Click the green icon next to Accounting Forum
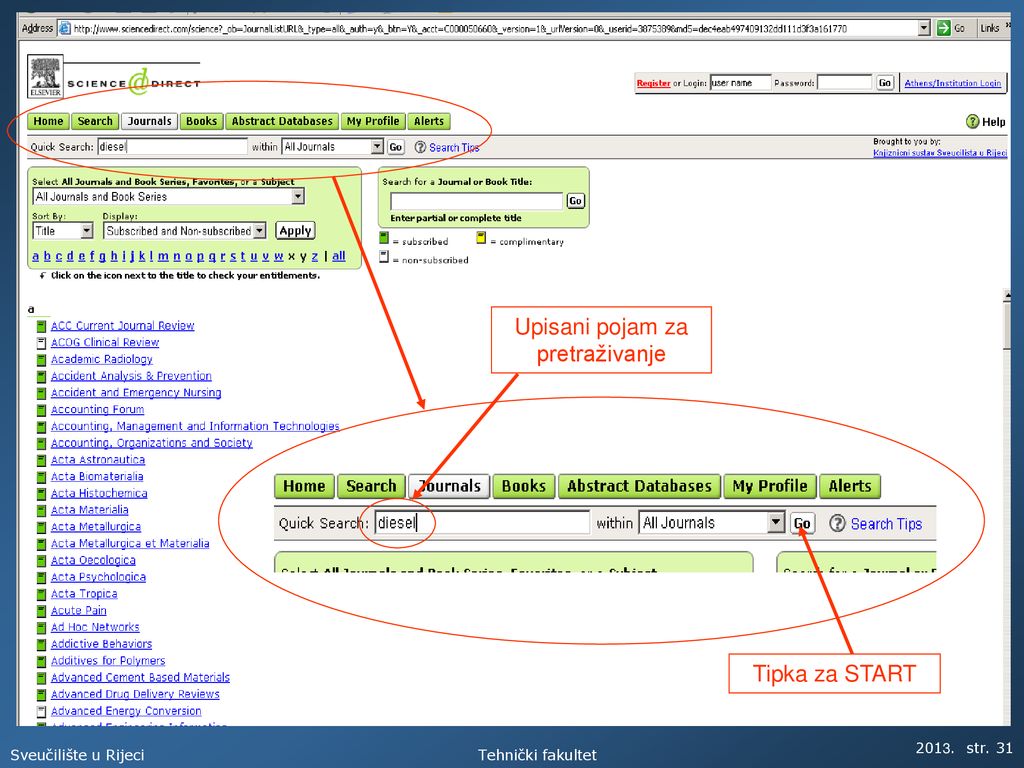This screenshot has height=768, width=1024. click(x=40, y=410)
